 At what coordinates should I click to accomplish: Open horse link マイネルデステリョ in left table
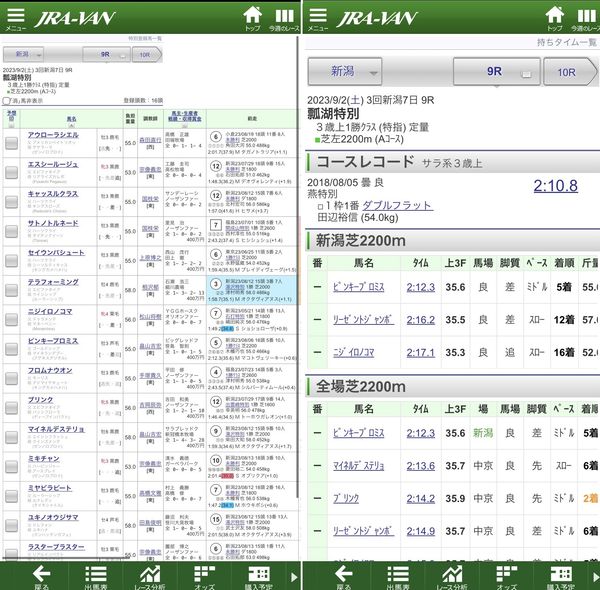pyautogui.click(x=56, y=429)
